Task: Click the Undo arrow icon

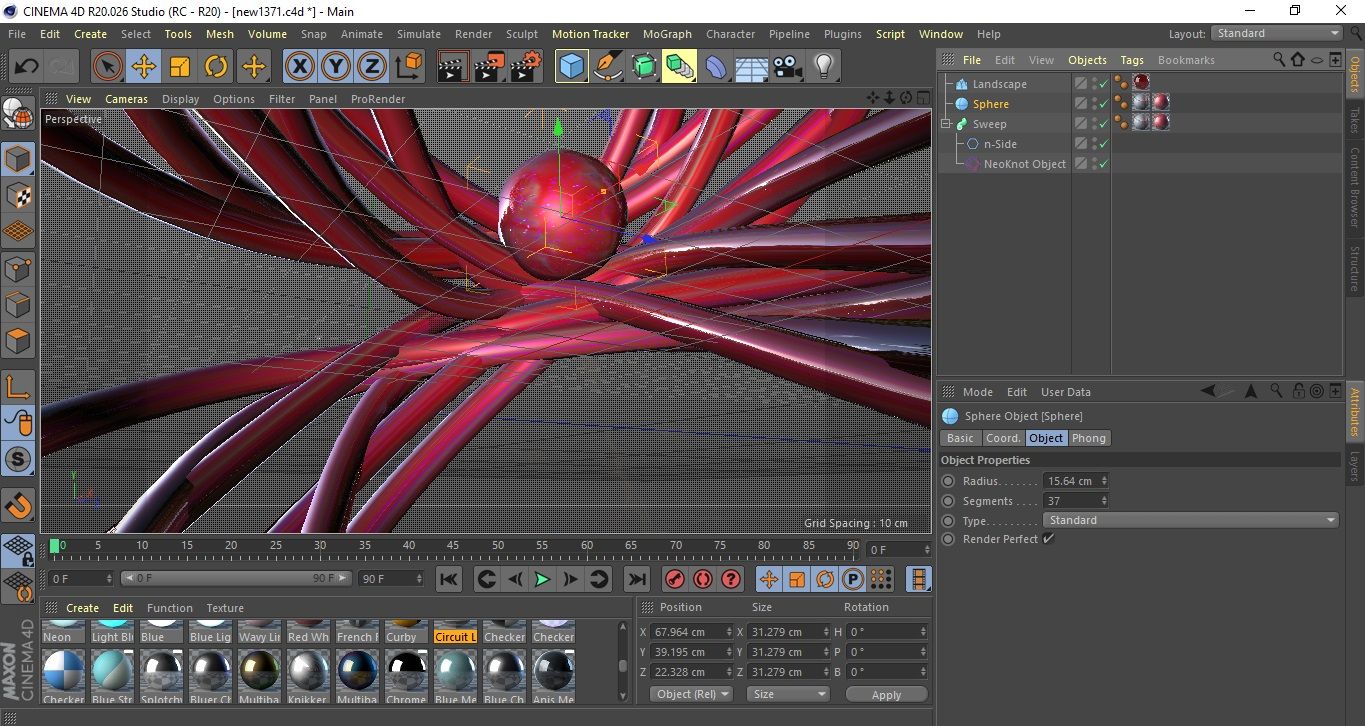Action: pos(26,67)
